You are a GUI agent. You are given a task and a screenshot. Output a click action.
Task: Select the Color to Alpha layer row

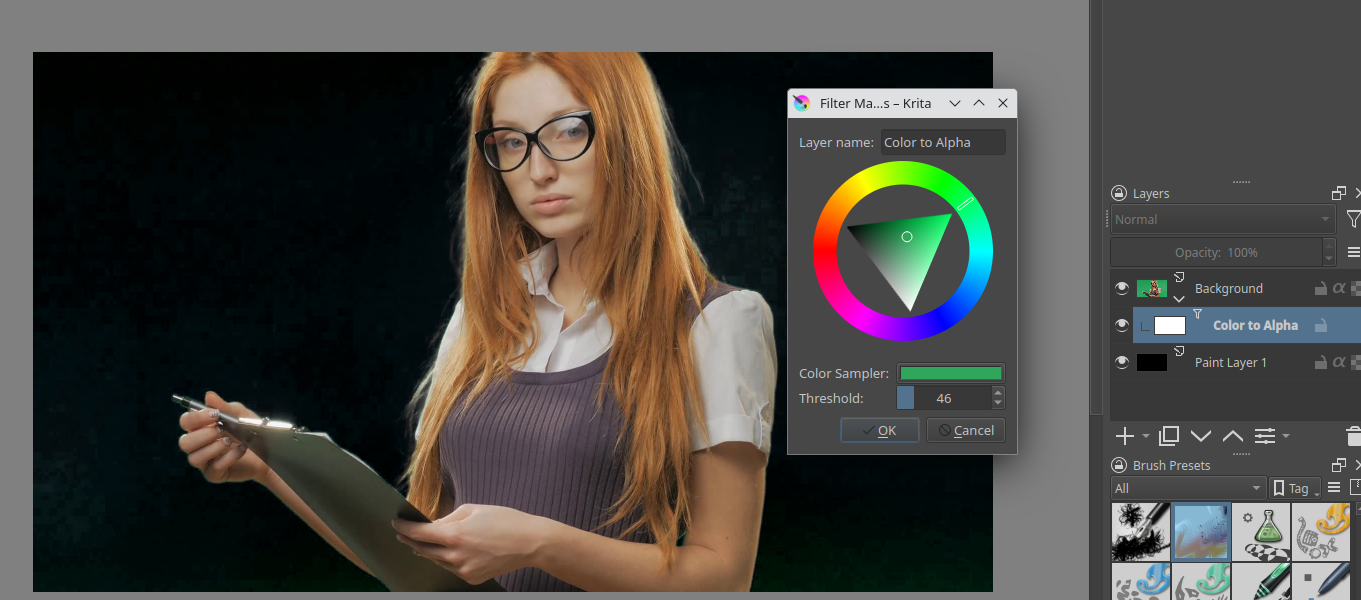1247,325
